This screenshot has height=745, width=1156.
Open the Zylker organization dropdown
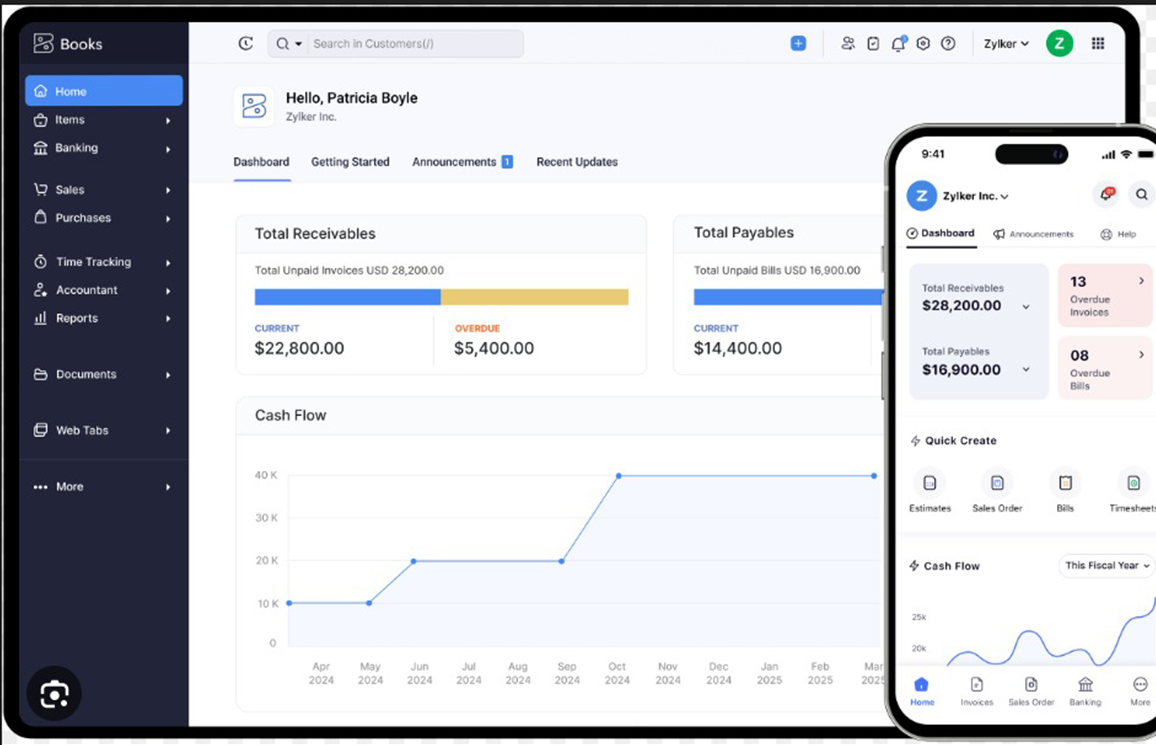(1006, 44)
